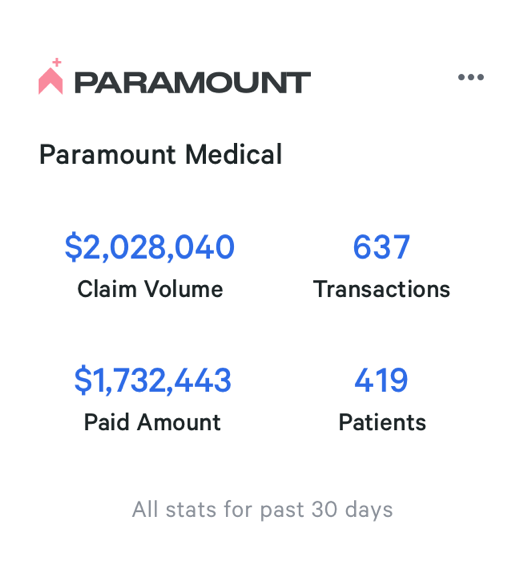Click the PARAMOUNT wordmark logo text
The image size is (524, 578).
coord(193,82)
